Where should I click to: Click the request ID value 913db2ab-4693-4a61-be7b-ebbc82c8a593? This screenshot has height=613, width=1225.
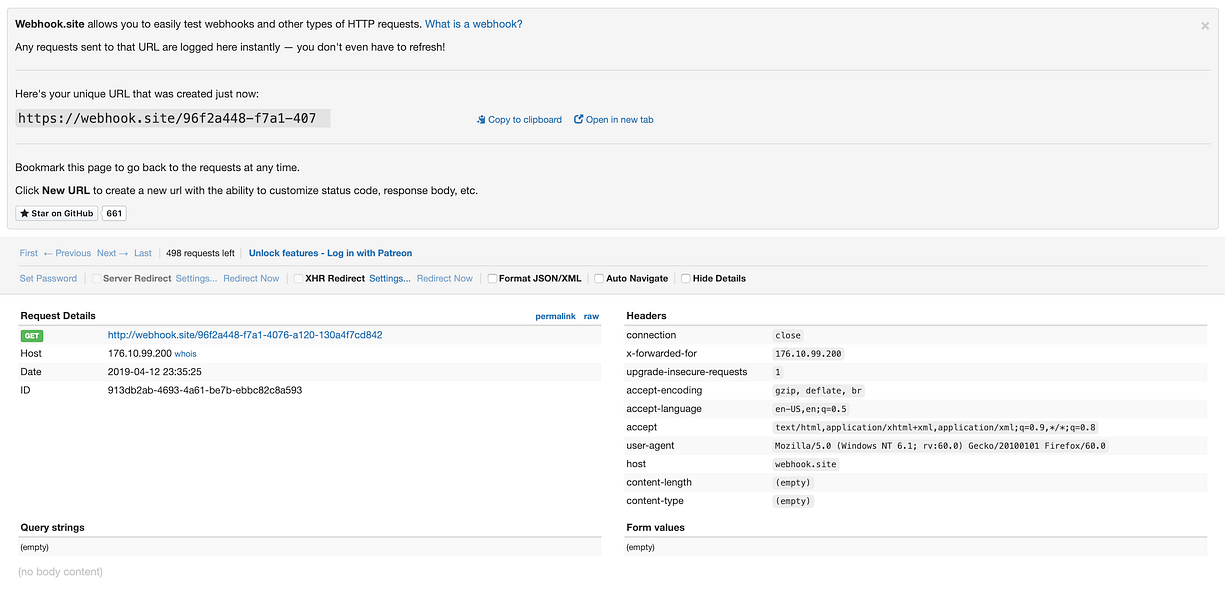coord(205,390)
